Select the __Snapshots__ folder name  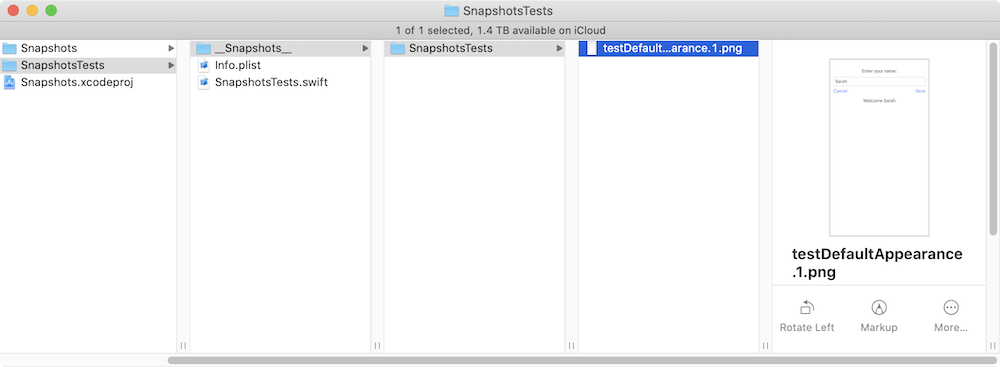pyautogui.click(x=253, y=49)
